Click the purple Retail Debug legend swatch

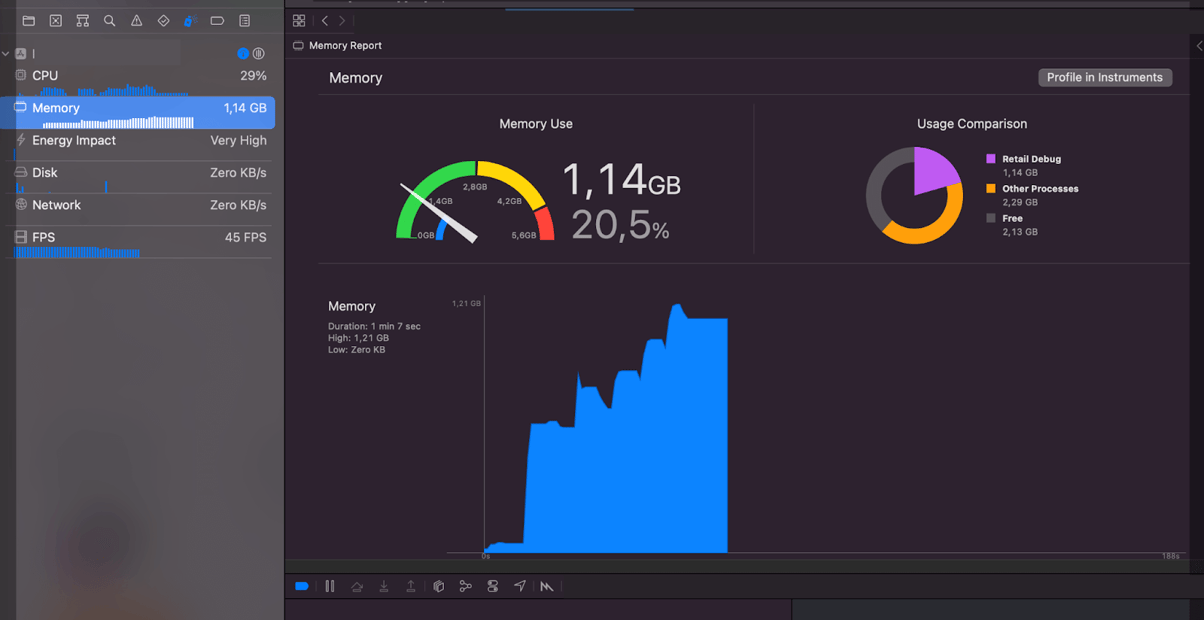pos(991,158)
